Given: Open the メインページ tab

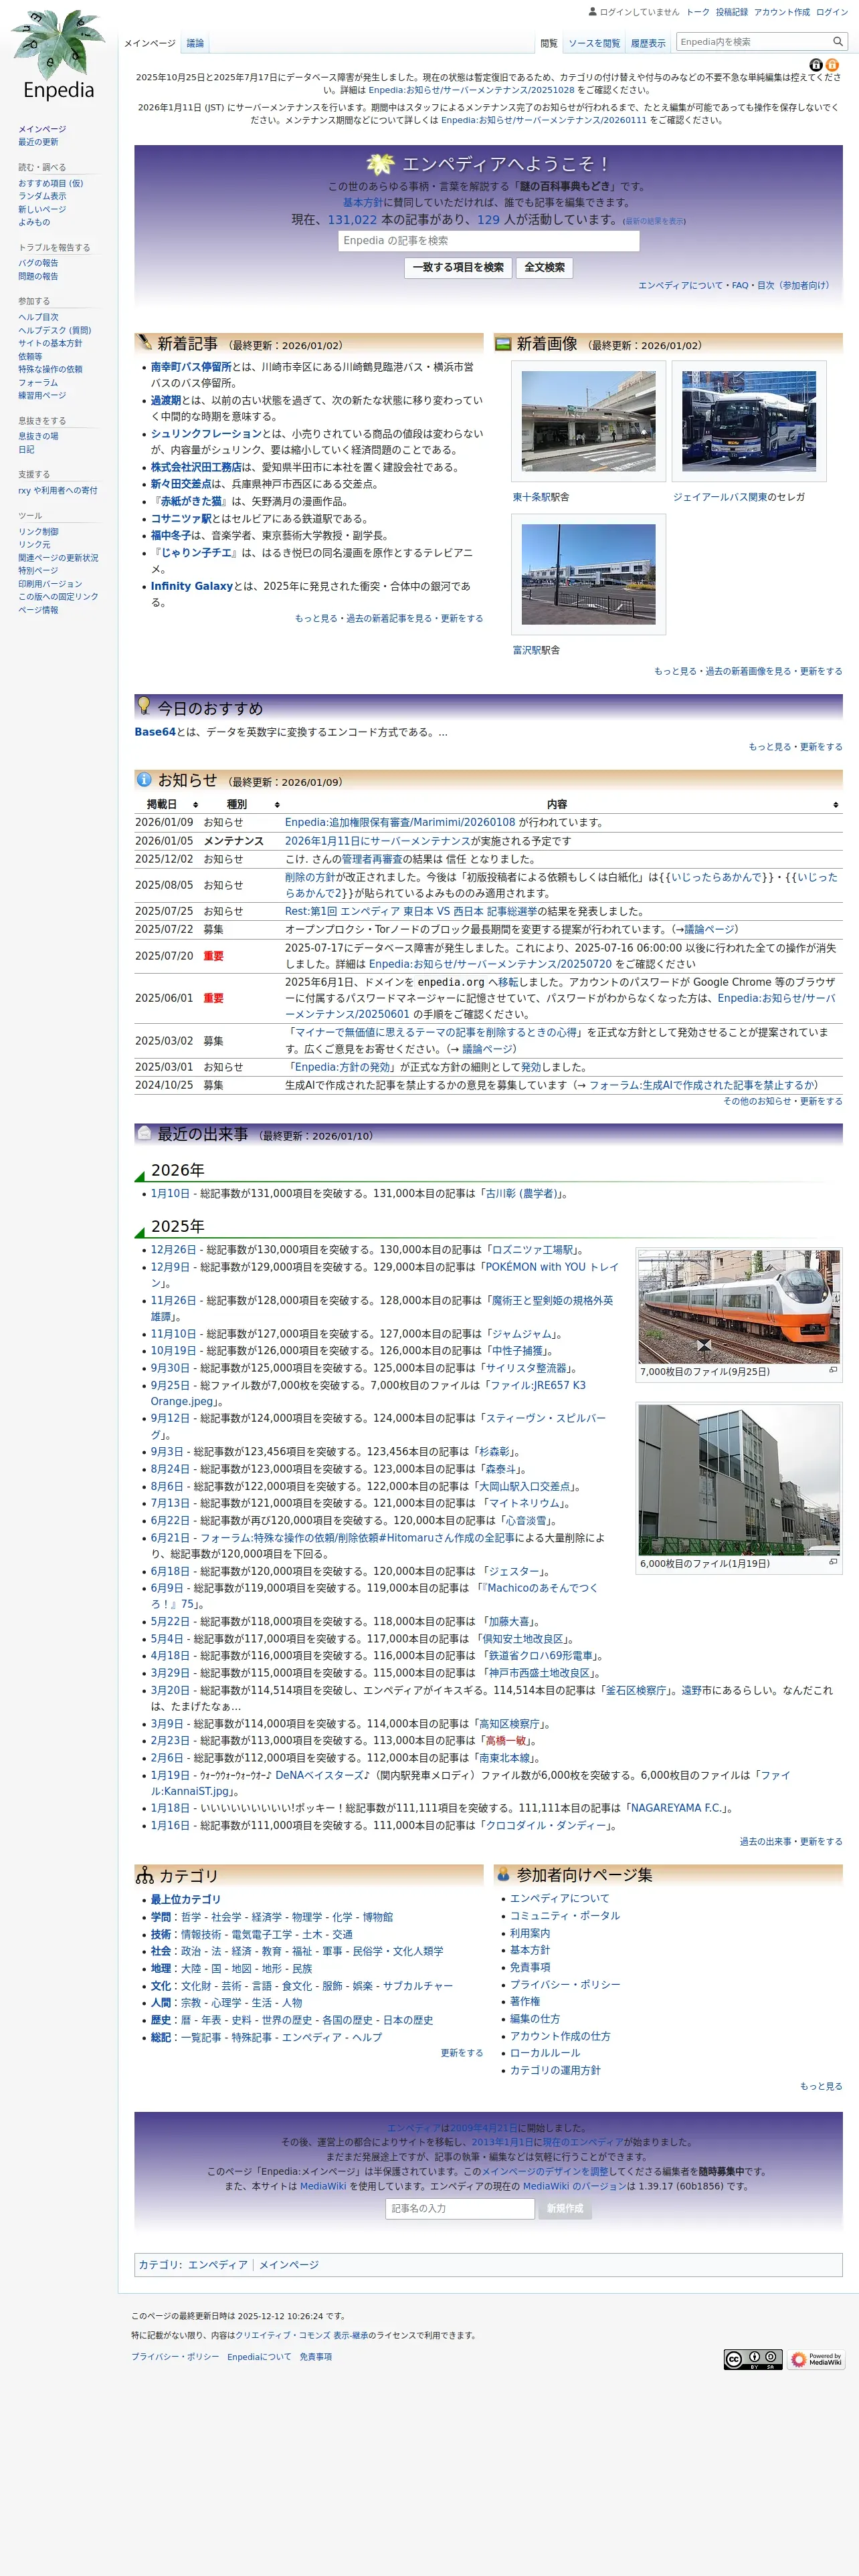Looking at the screenshot, I should pyautogui.click(x=150, y=43).
